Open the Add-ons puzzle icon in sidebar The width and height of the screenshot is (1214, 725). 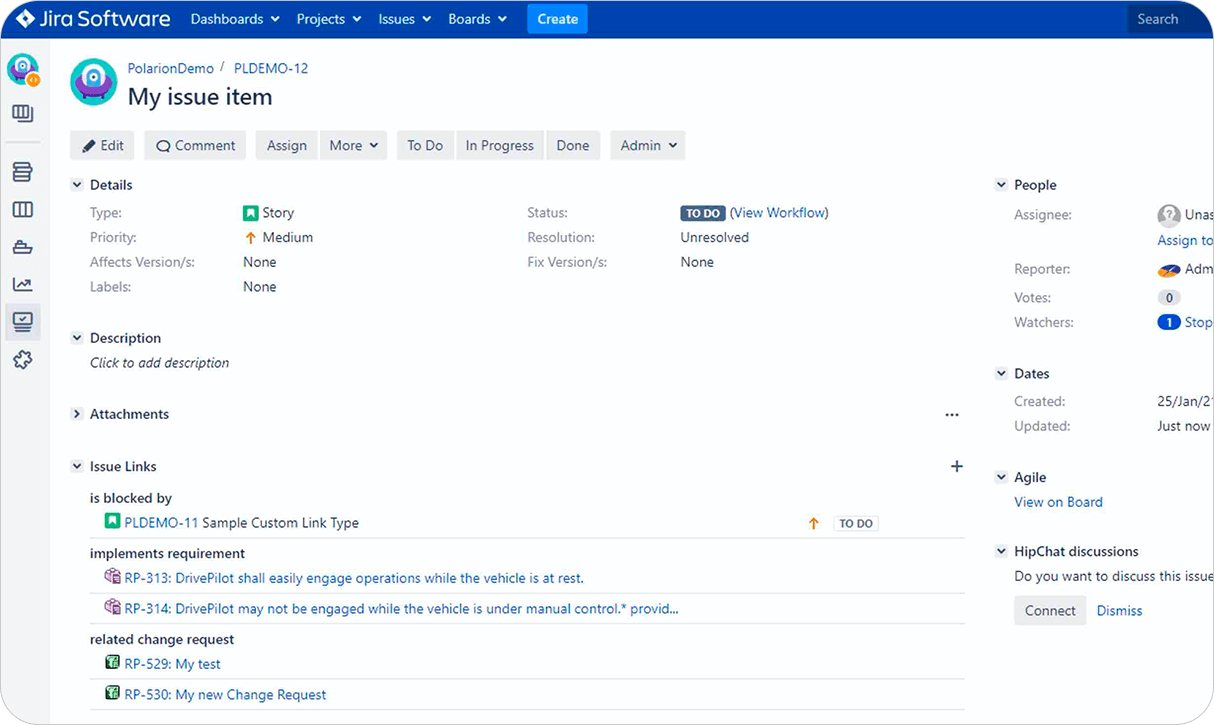pyautogui.click(x=23, y=360)
